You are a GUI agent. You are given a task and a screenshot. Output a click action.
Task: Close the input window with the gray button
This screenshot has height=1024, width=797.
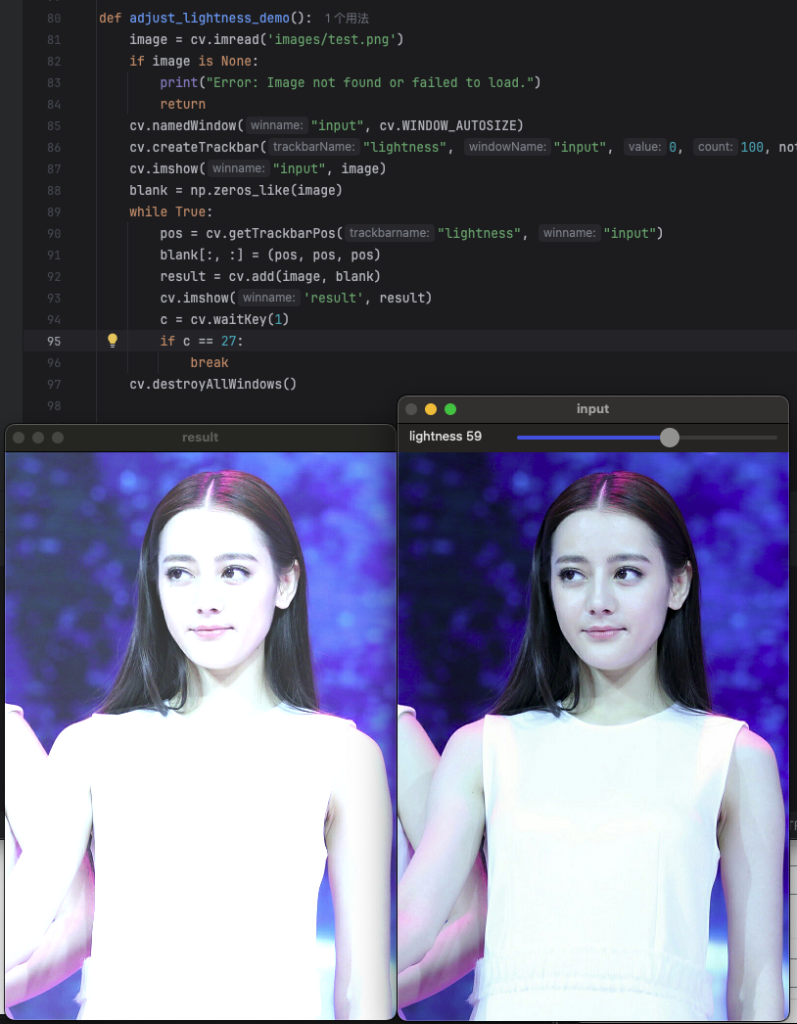click(x=411, y=409)
